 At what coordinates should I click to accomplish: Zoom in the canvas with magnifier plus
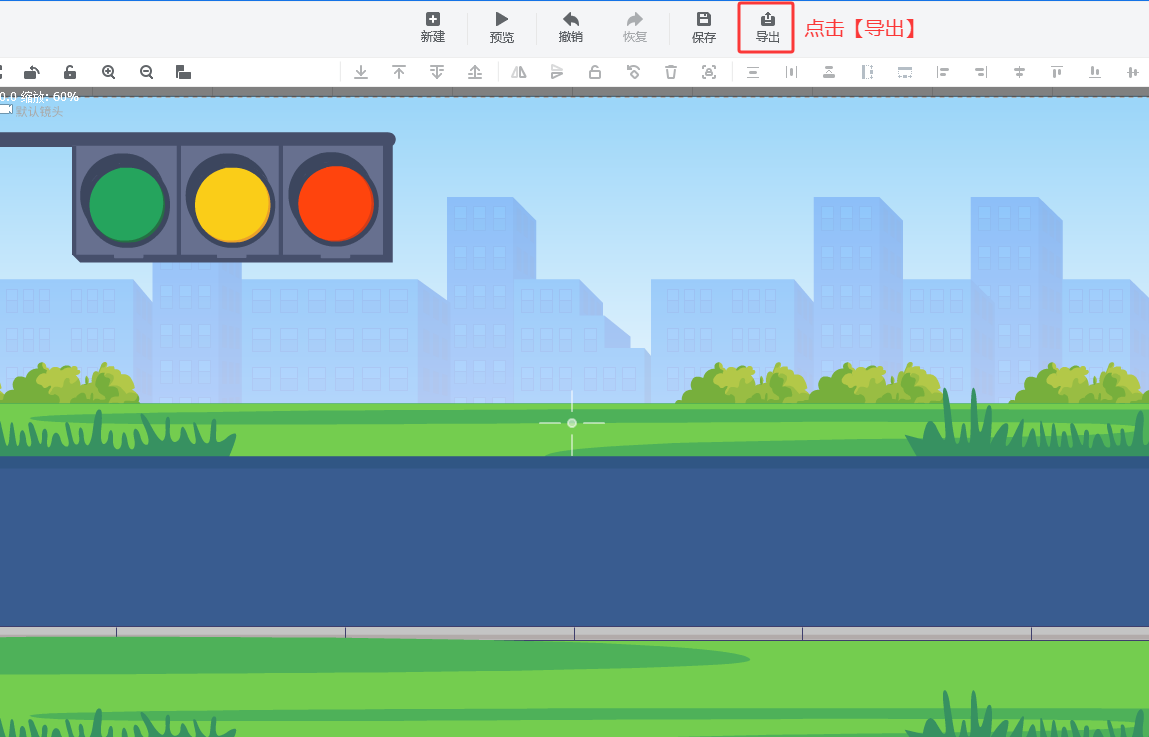[108, 72]
